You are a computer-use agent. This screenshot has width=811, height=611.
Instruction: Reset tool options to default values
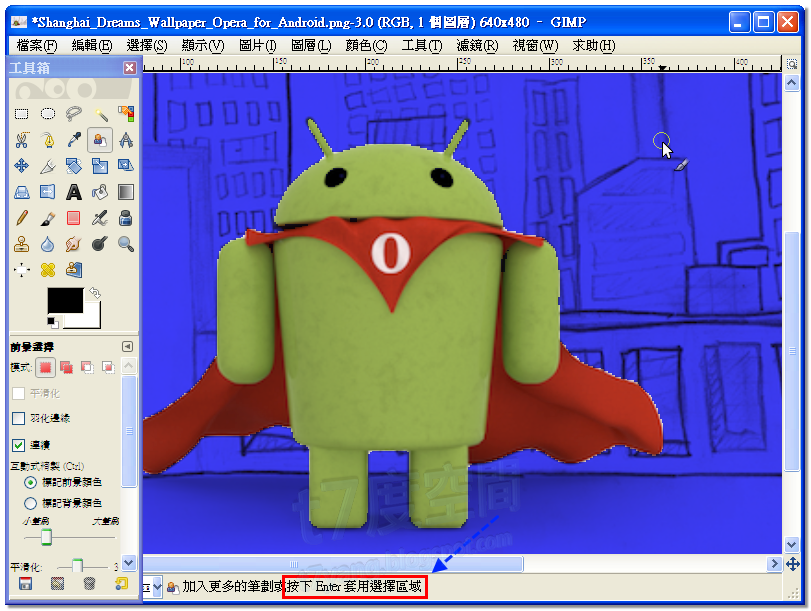(x=122, y=584)
